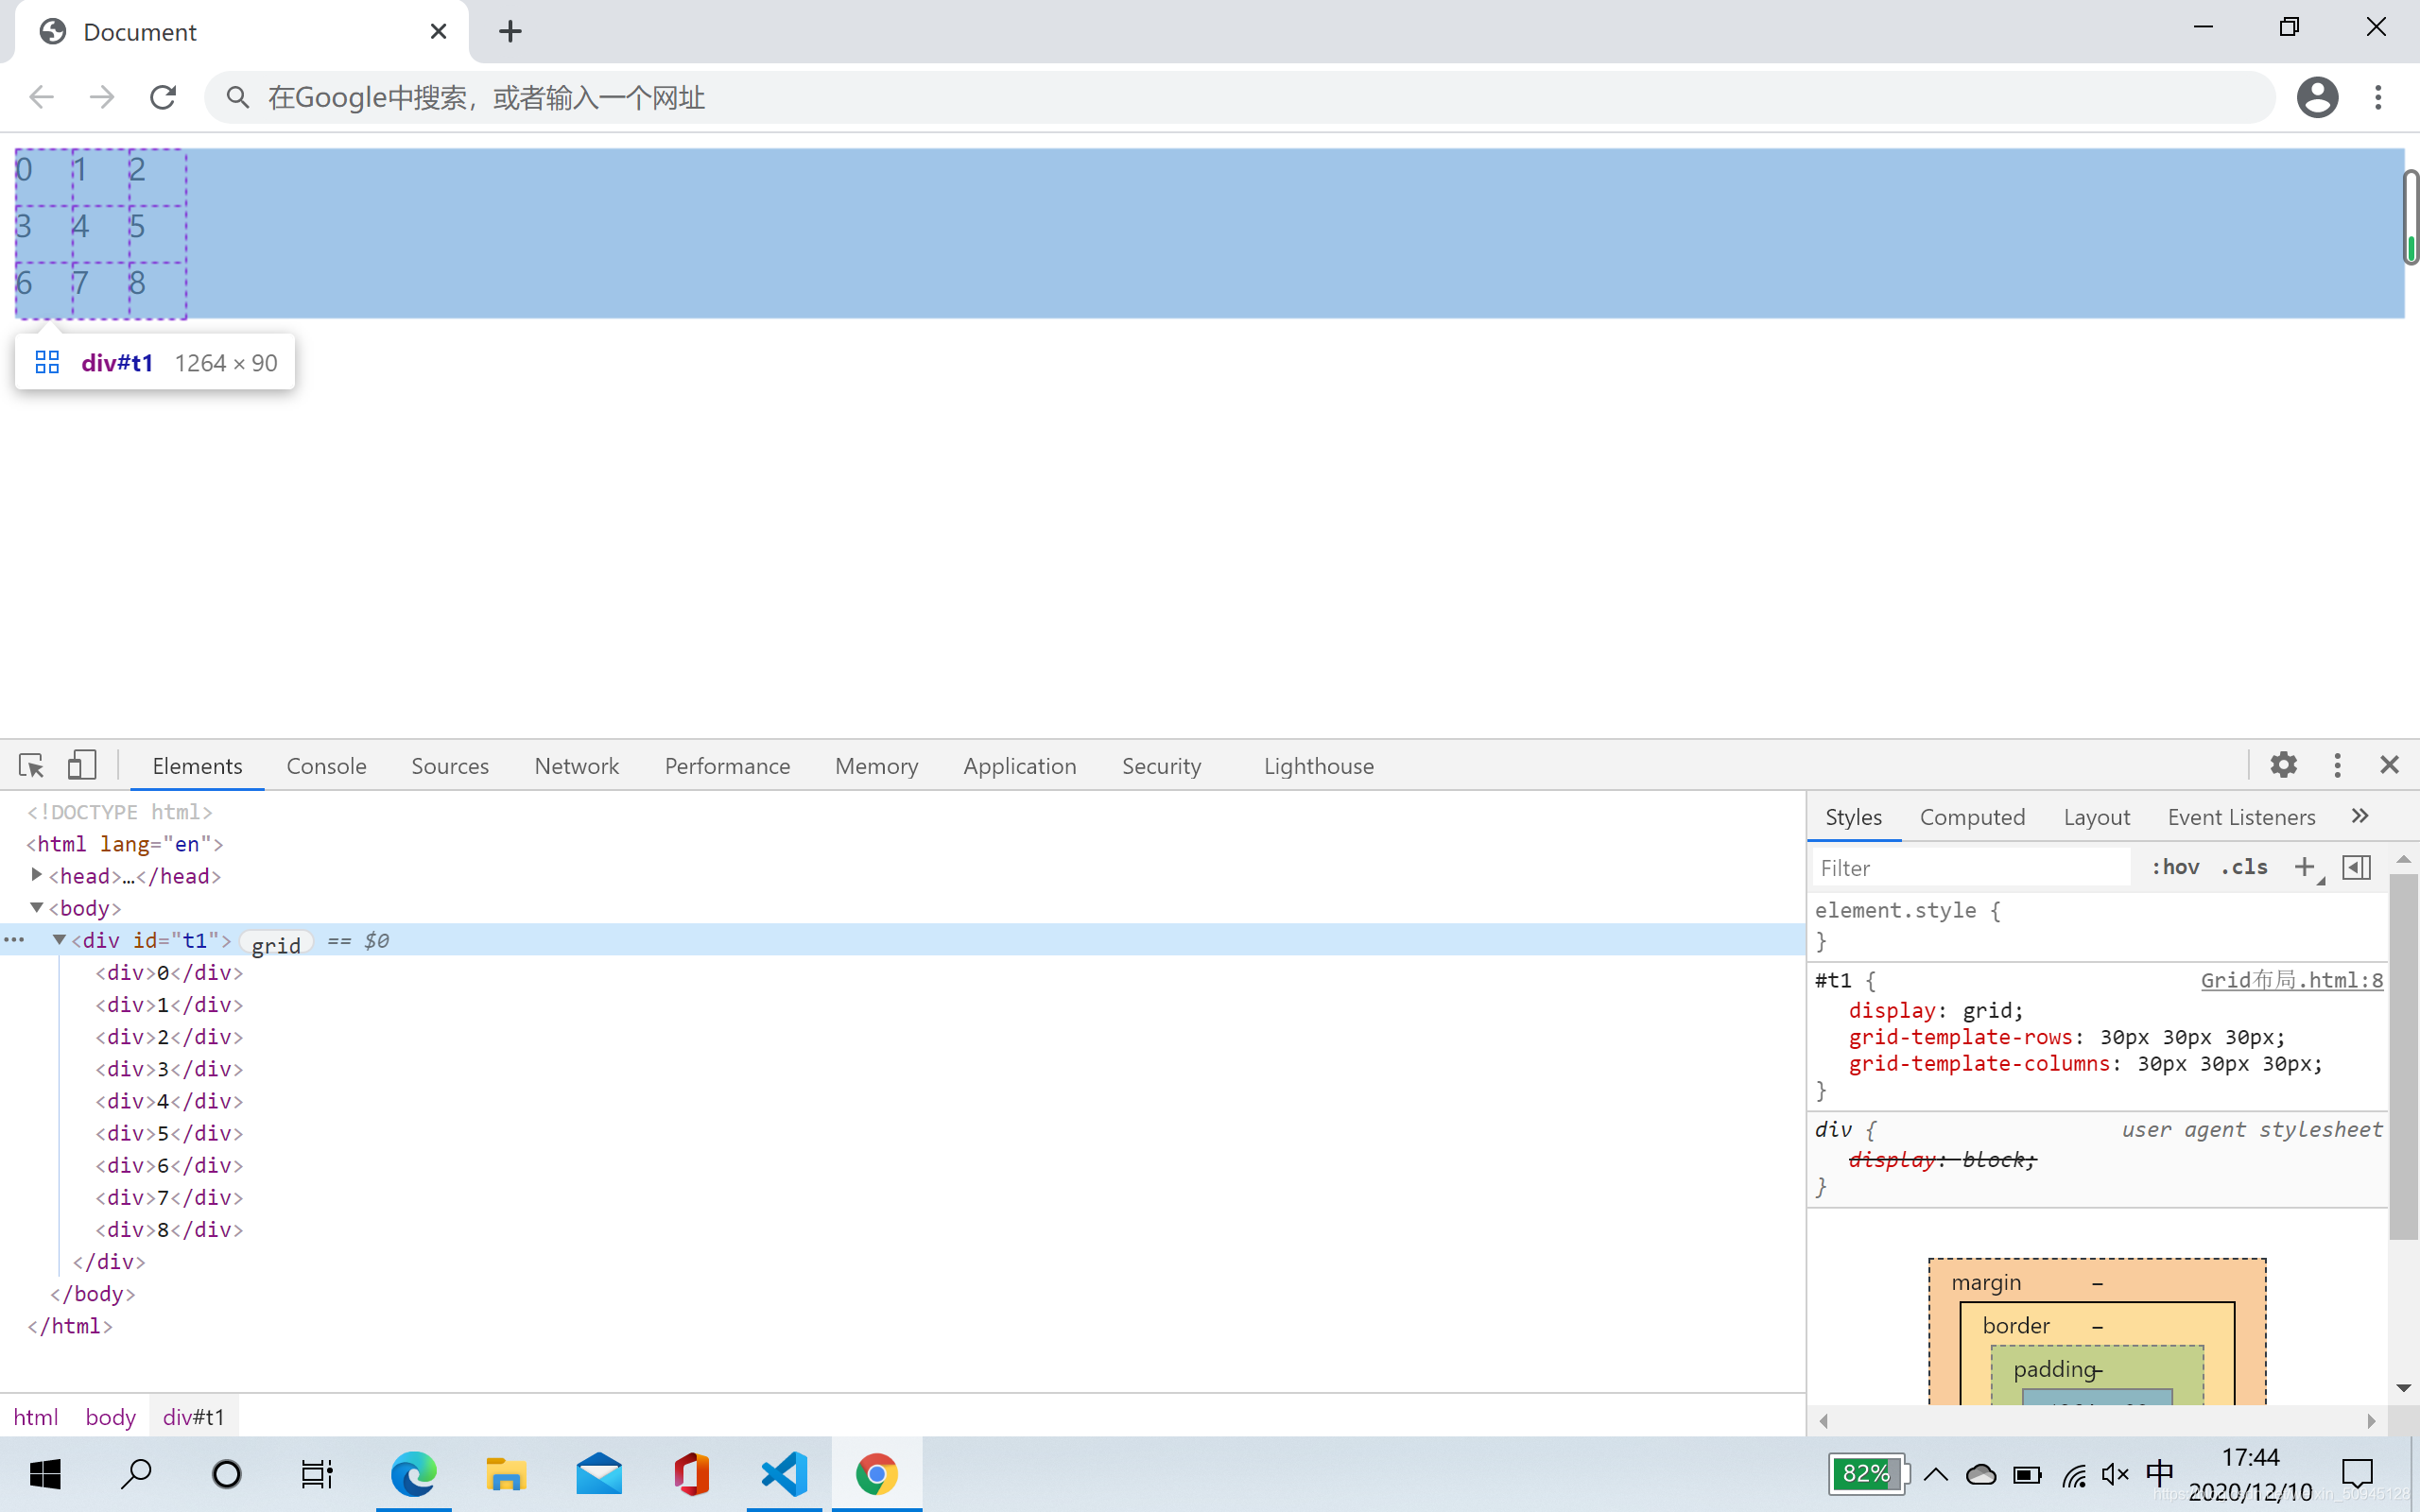
Task: Expand the head element node
Action: [37, 875]
